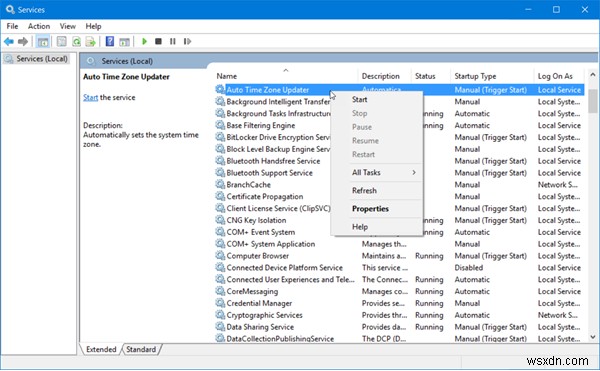Switch to the Extended tab
The height and width of the screenshot is (371, 600).
pos(101,349)
